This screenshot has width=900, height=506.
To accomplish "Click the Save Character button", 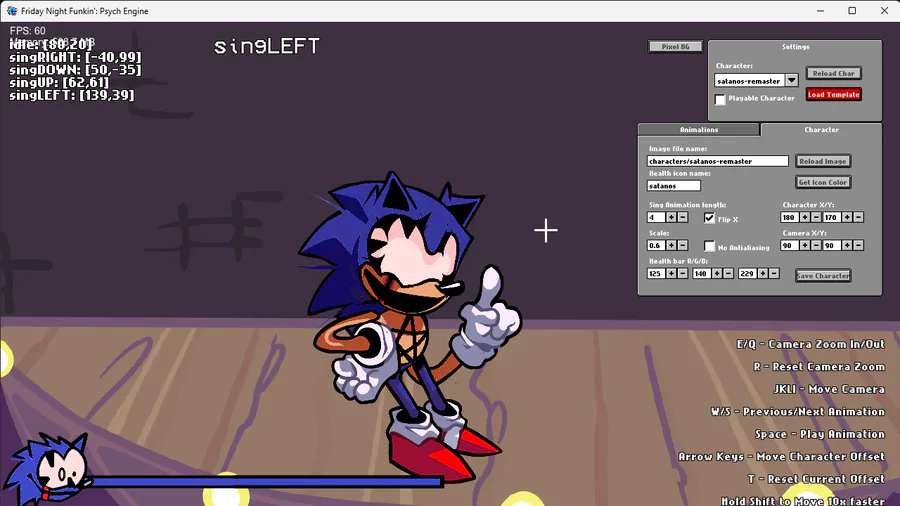I will click(x=823, y=275).
